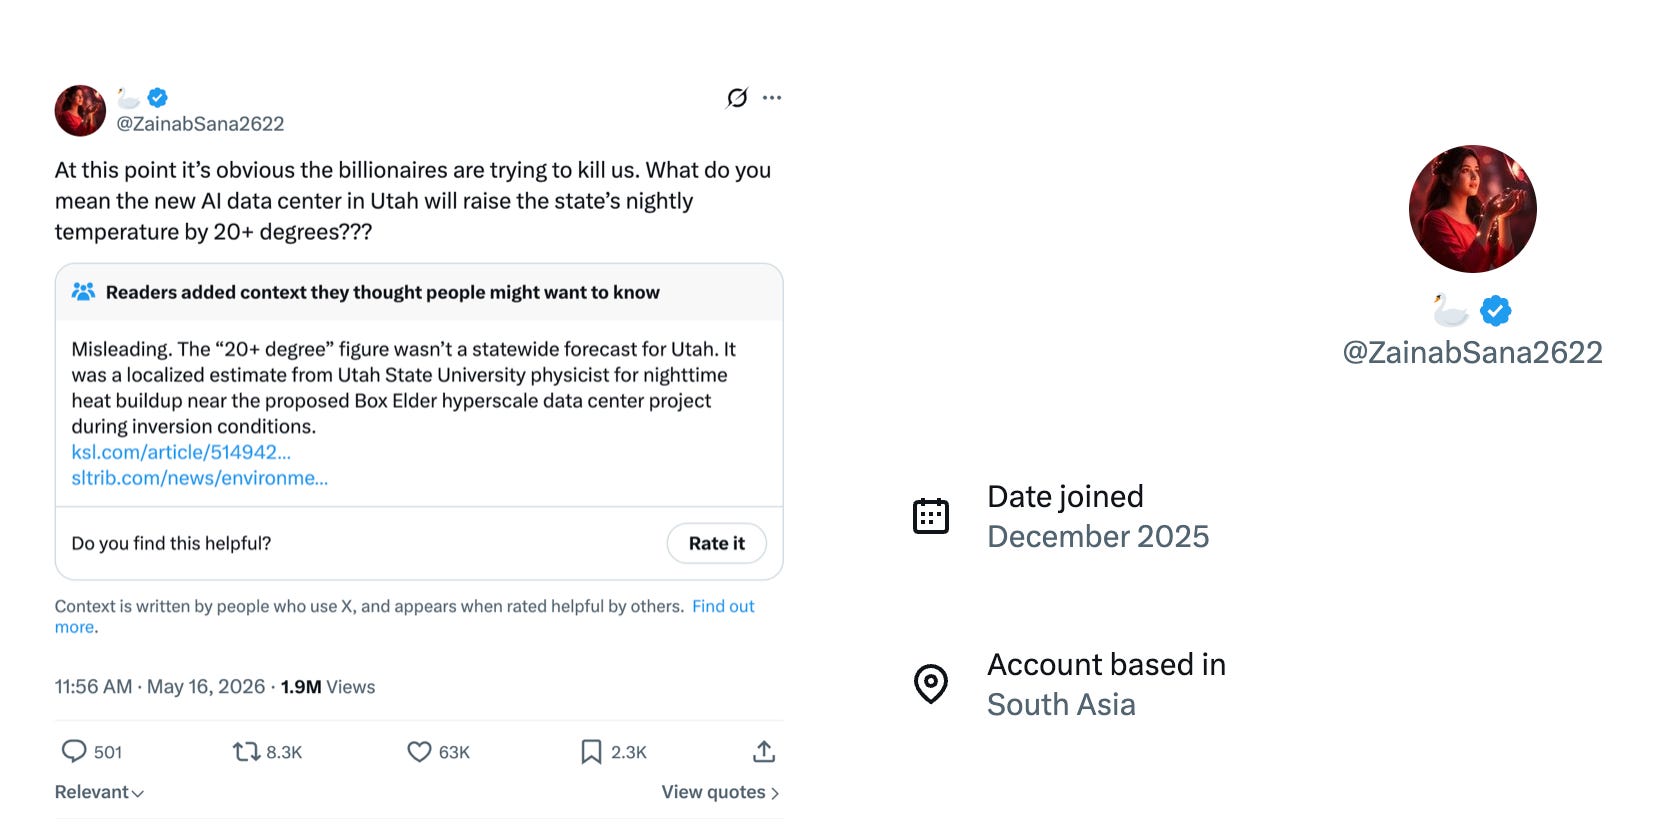This screenshot has height=826, width=1666.
Task: Open the ksl.com article link
Action: tap(181, 452)
